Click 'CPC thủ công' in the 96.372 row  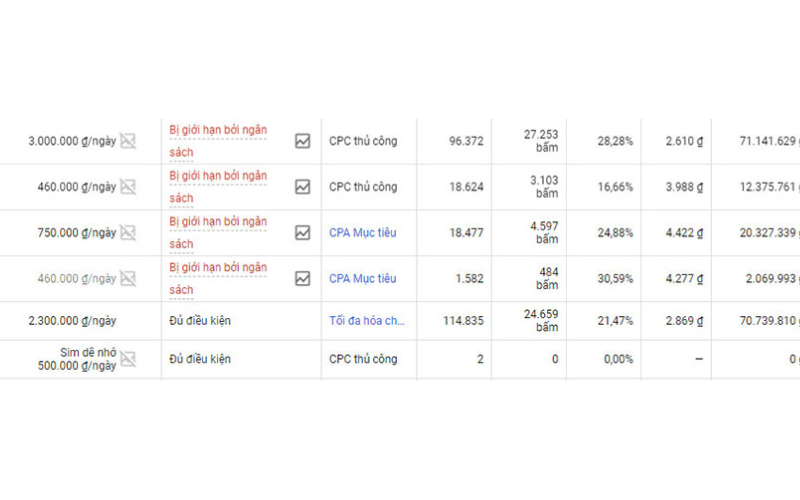[x=362, y=141]
